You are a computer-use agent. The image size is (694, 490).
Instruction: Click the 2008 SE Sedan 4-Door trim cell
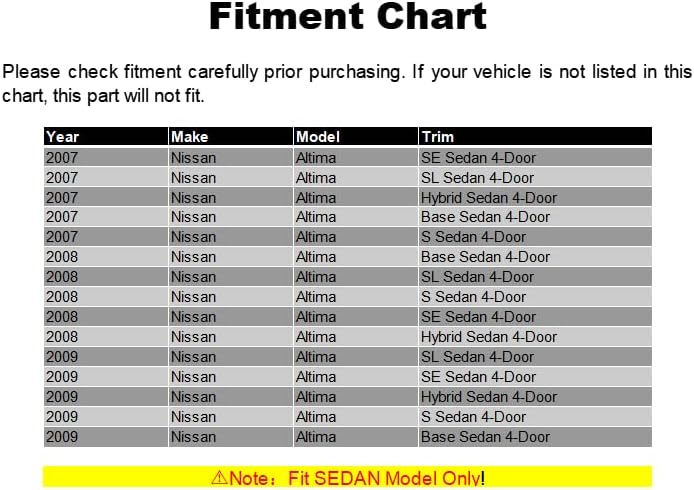[x=535, y=317]
